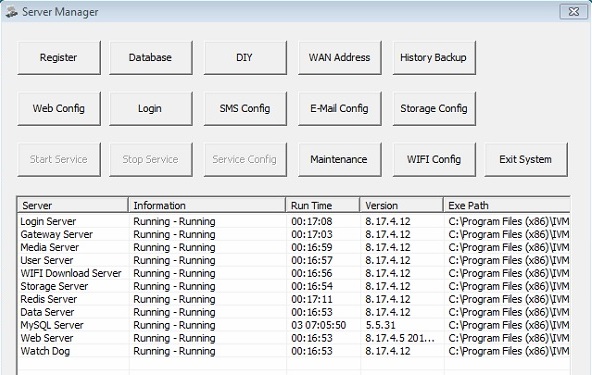This screenshot has width=592, height=375.
Task: Click the Storage Config button
Action: (x=434, y=108)
